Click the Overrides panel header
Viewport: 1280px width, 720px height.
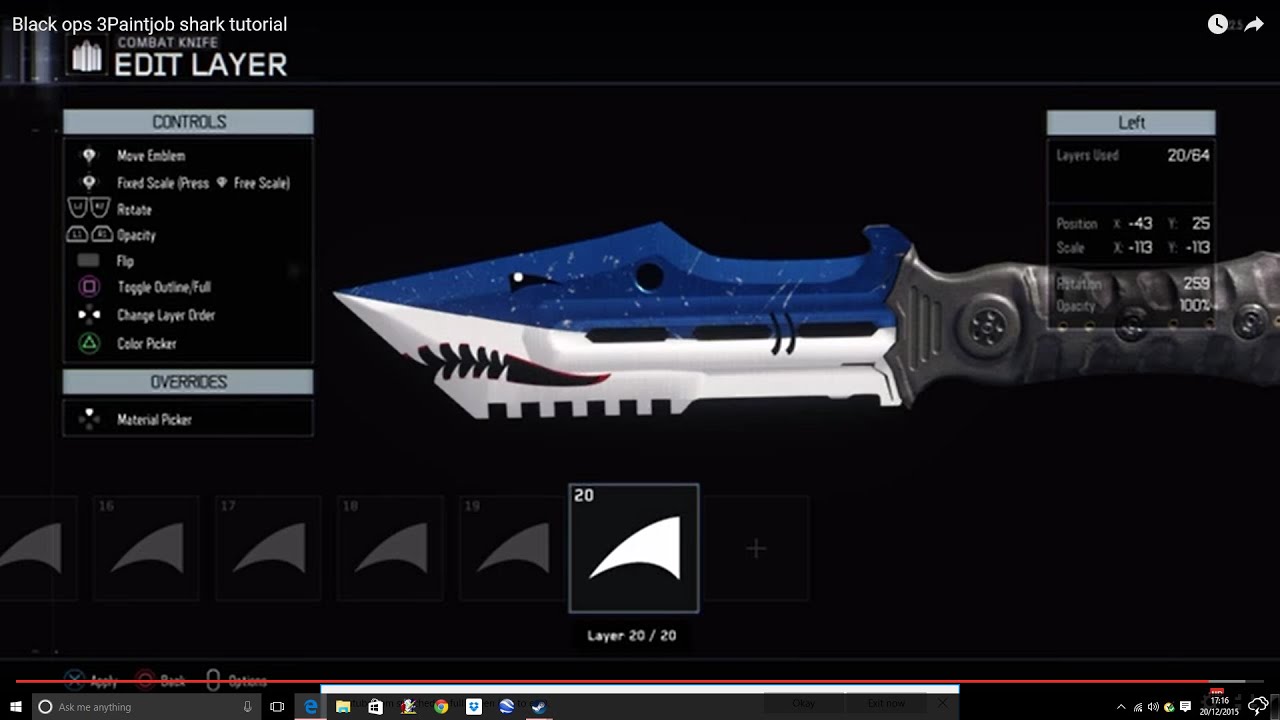tap(188, 382)
